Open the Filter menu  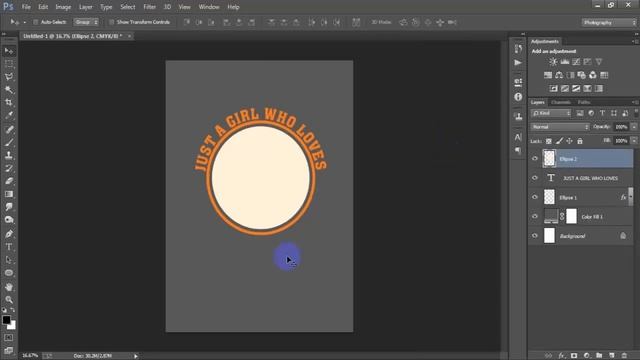tap(149, 7)
